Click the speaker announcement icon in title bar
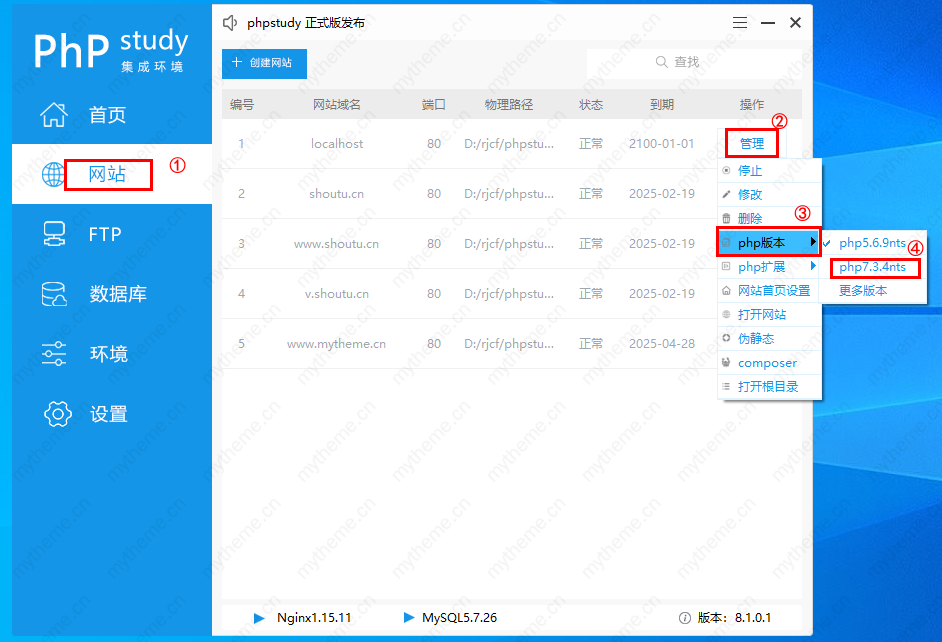 (x=231, y=22)
